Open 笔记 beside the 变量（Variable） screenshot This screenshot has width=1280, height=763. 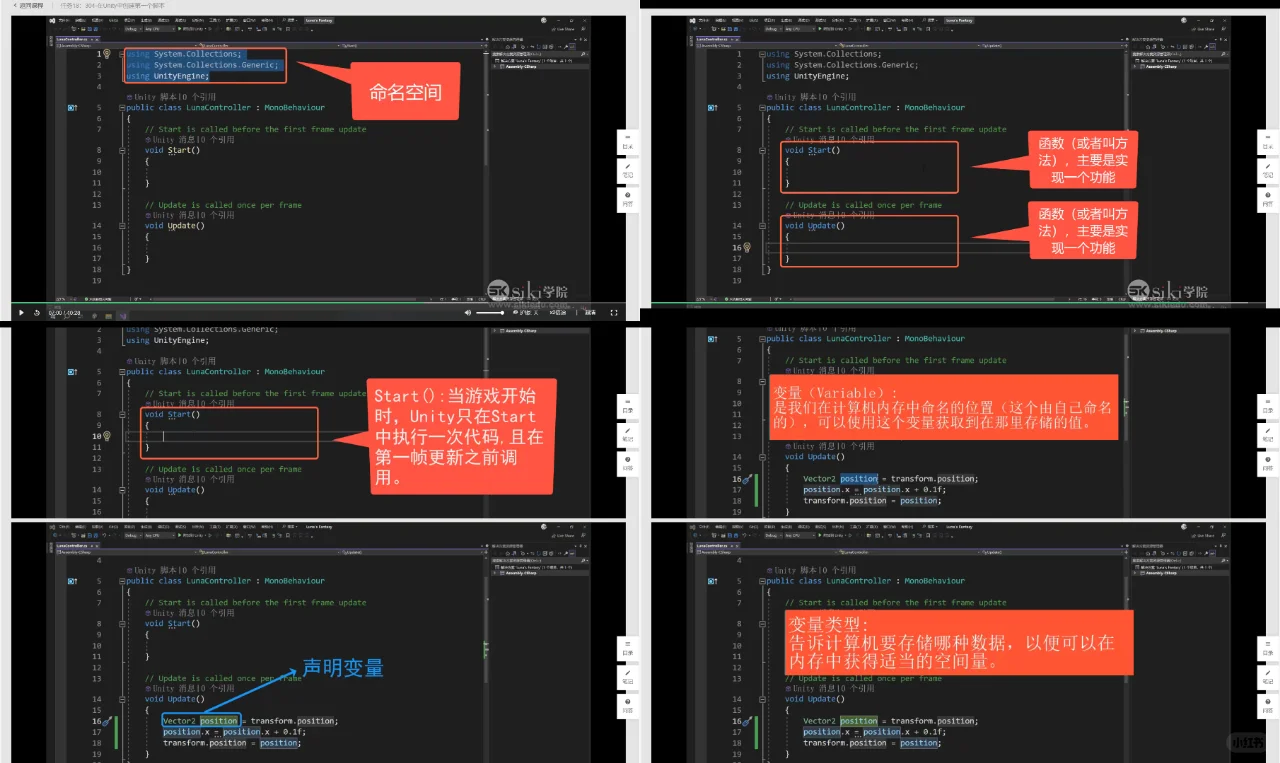pyautogui.click(x=1267, y=433)
